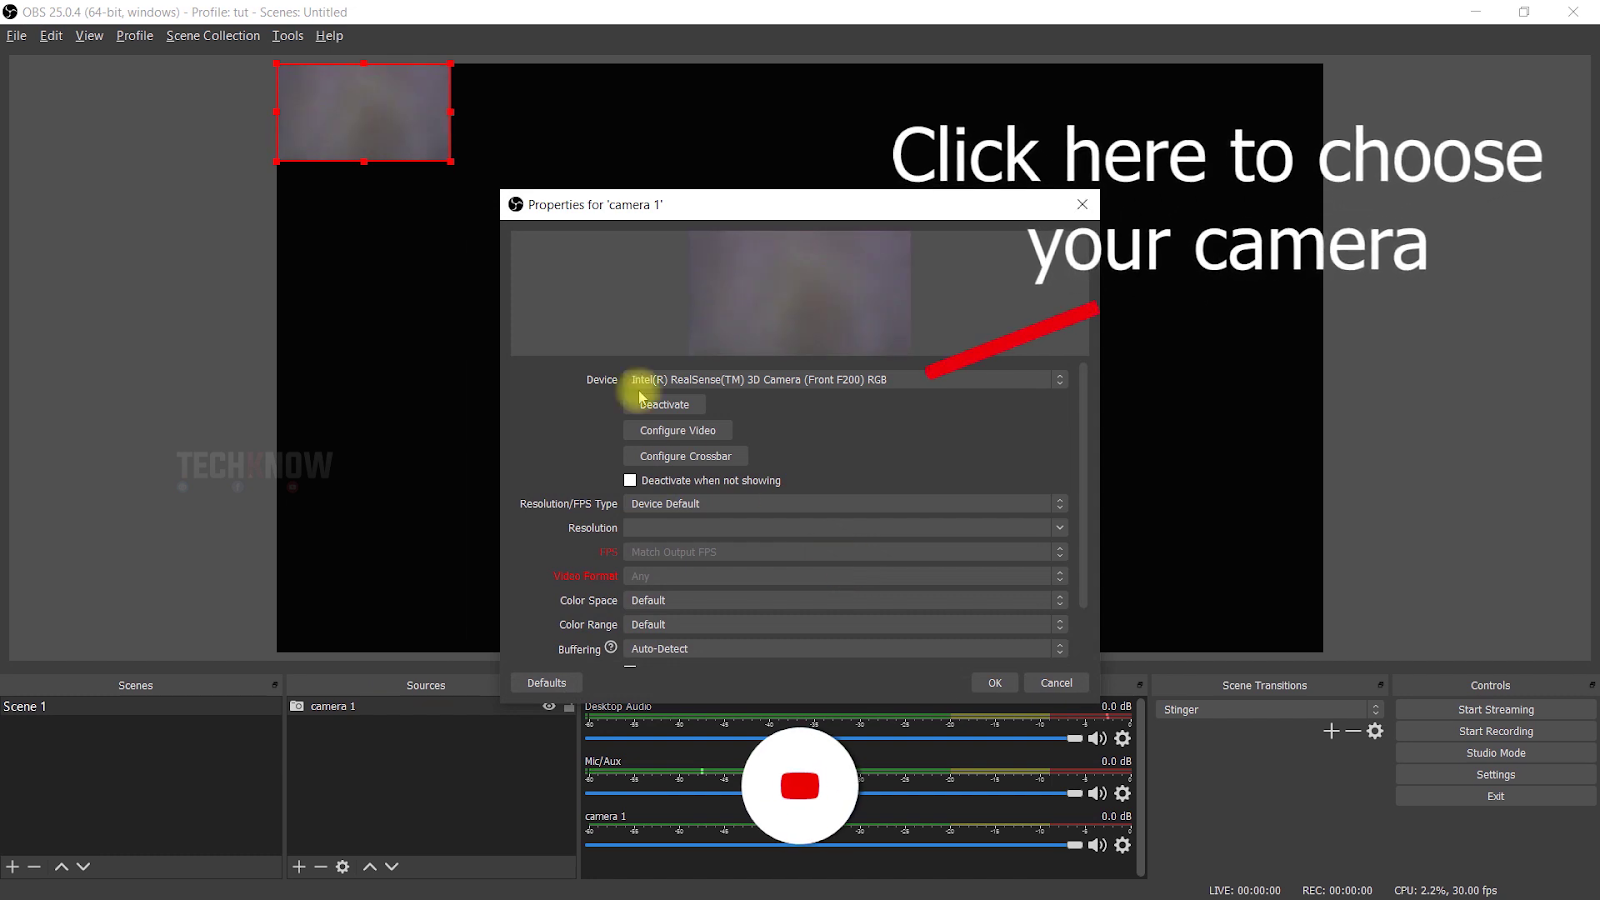Click Start Streaming button
The width and height of the screenshot is (1600, 900).
pos(1496,710)
